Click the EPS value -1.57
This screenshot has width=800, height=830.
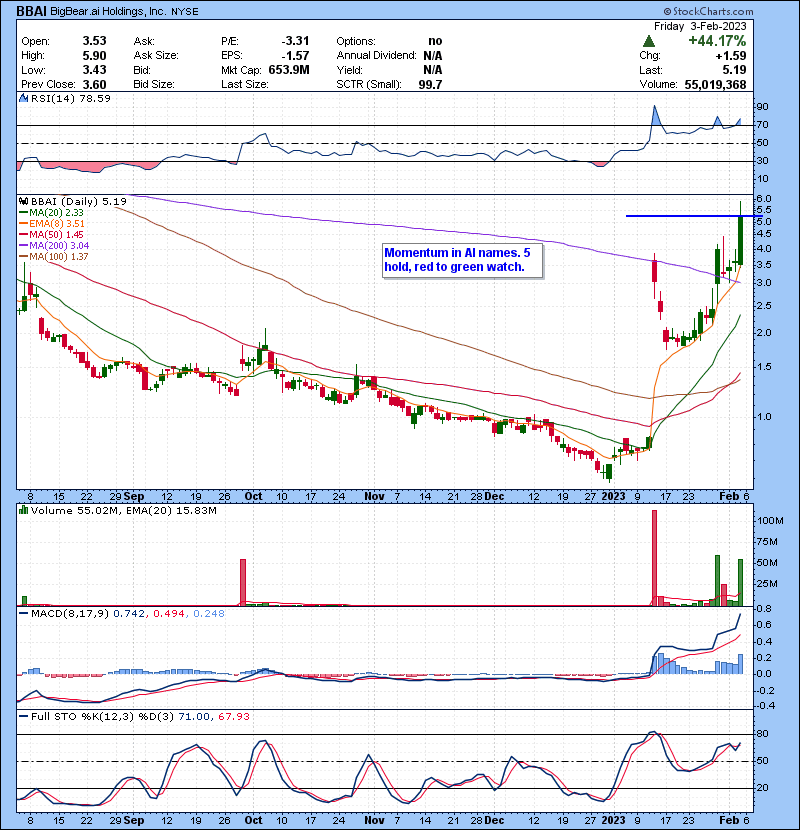pyautogui.click(x=295, y=56)
